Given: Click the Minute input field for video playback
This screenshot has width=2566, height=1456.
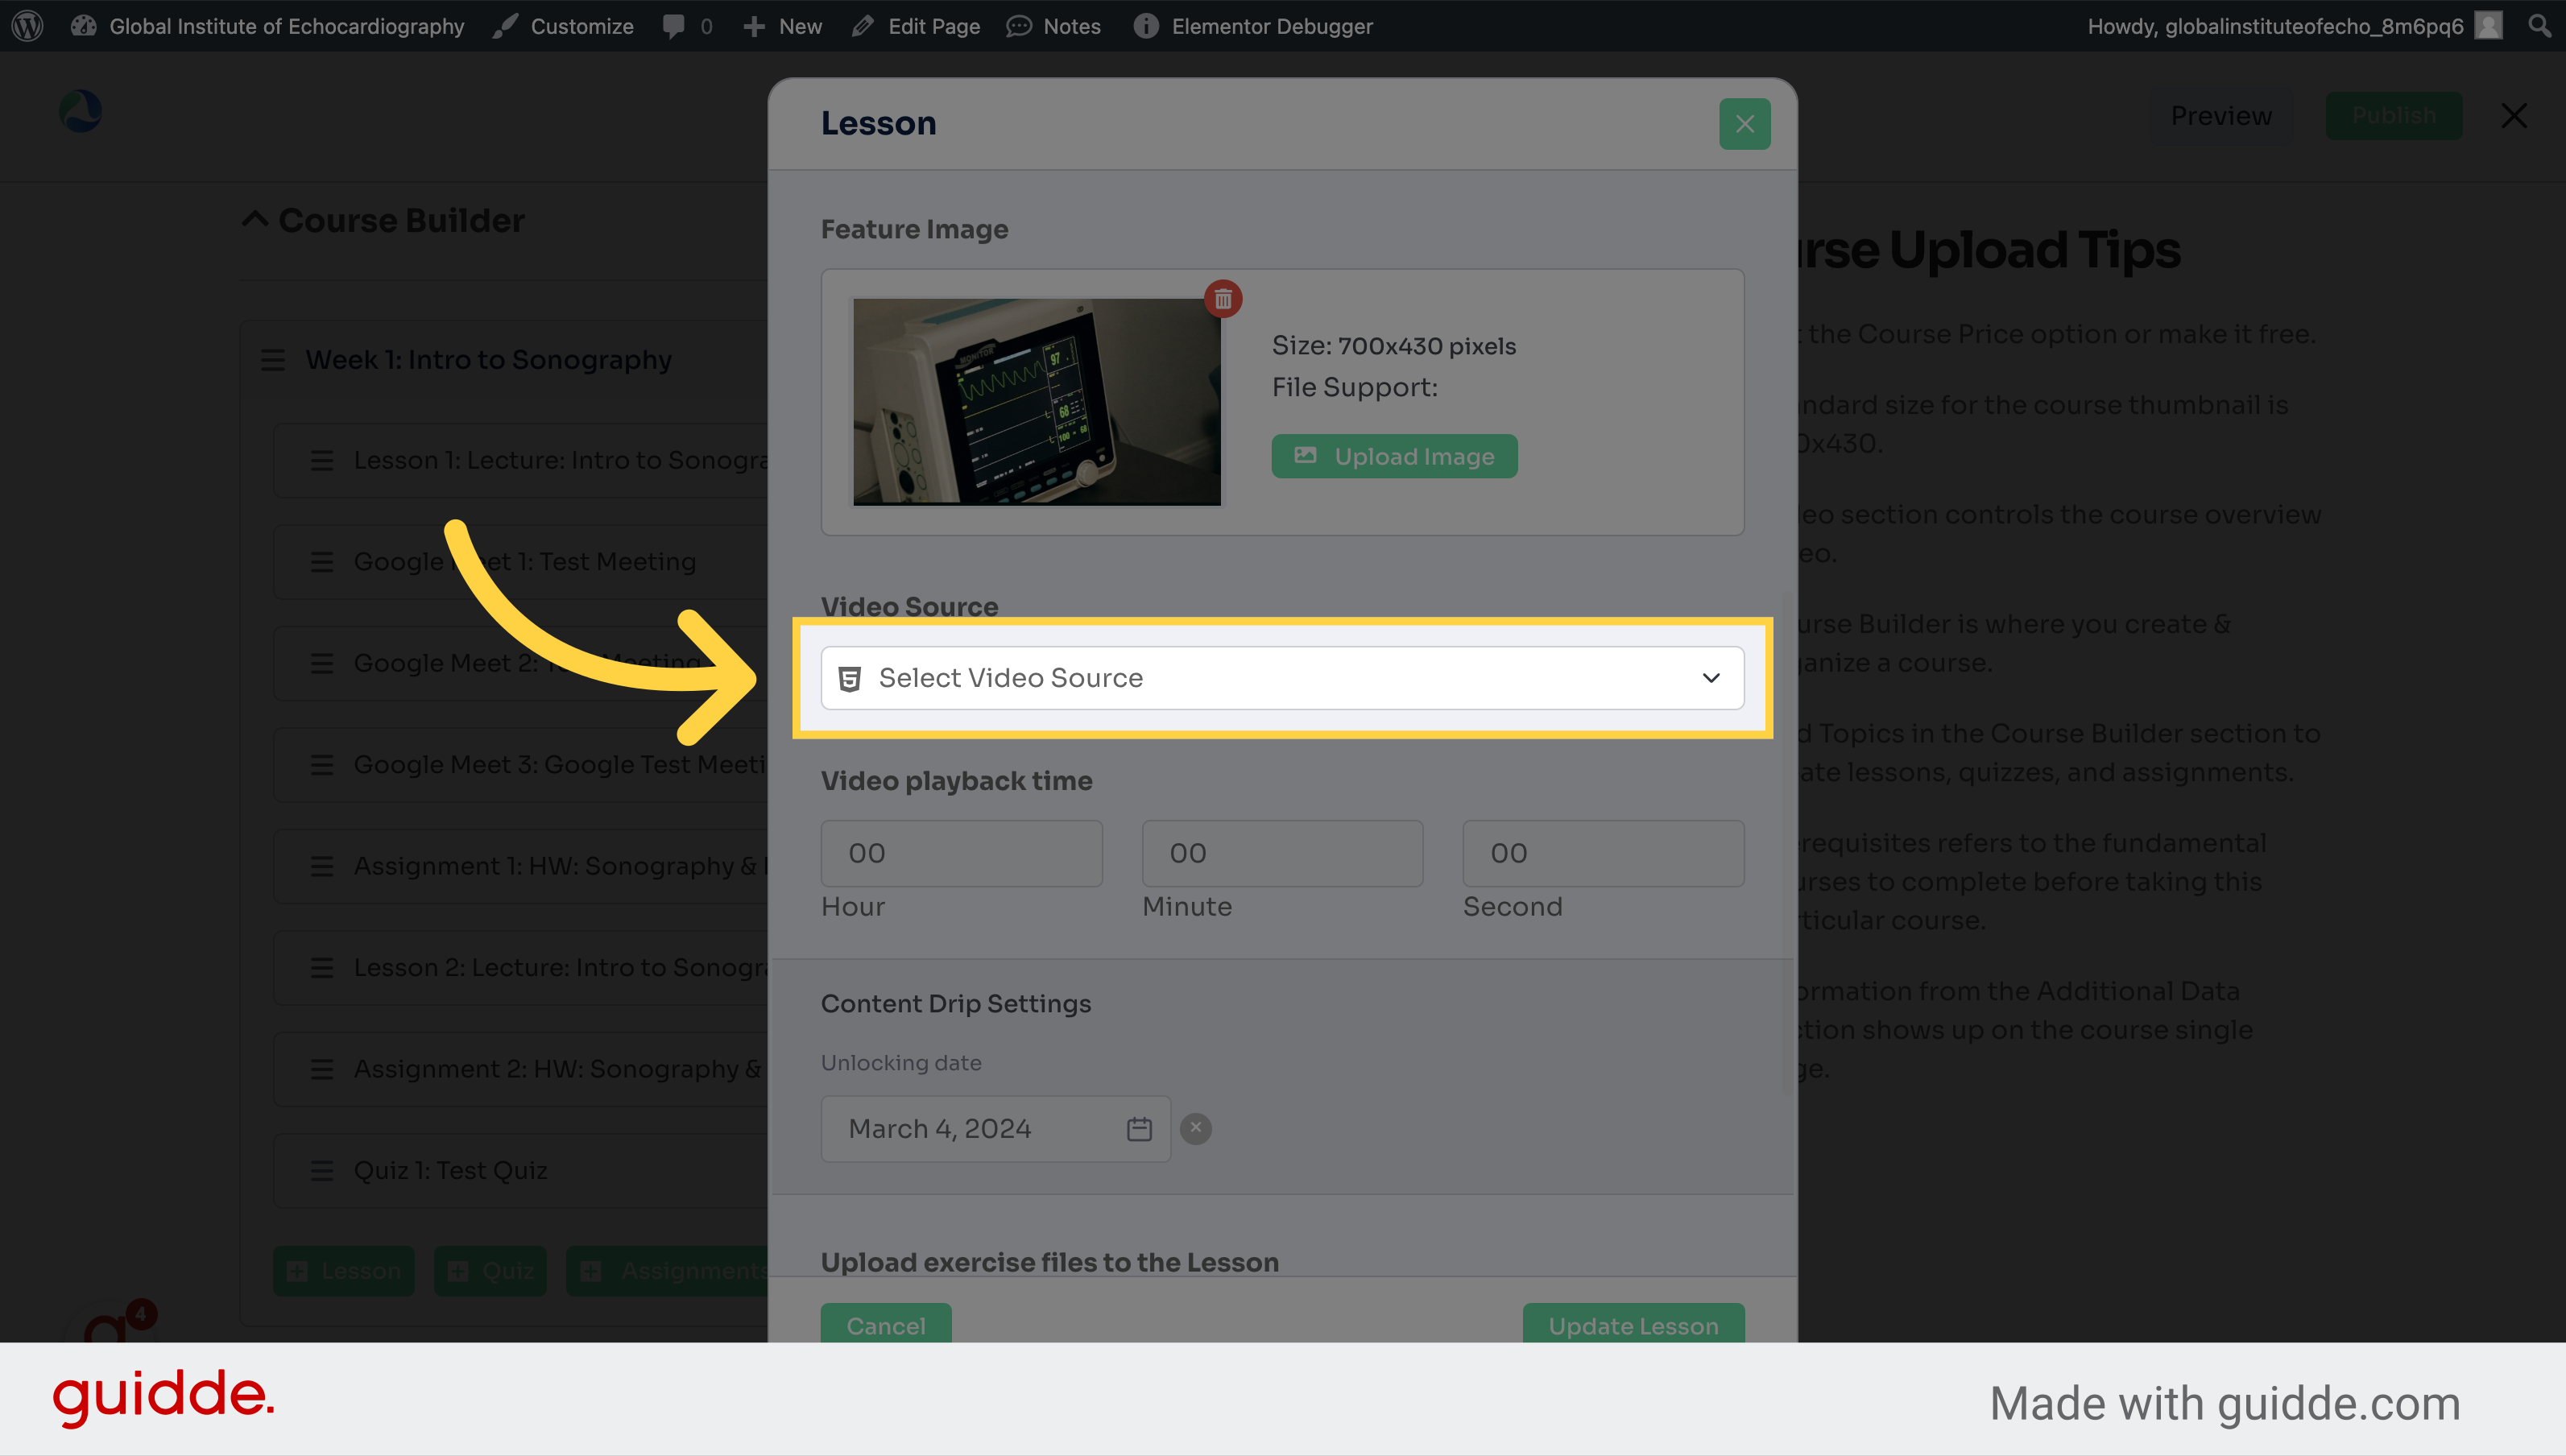Looking at the screenshot, I should click(1283, 851).
